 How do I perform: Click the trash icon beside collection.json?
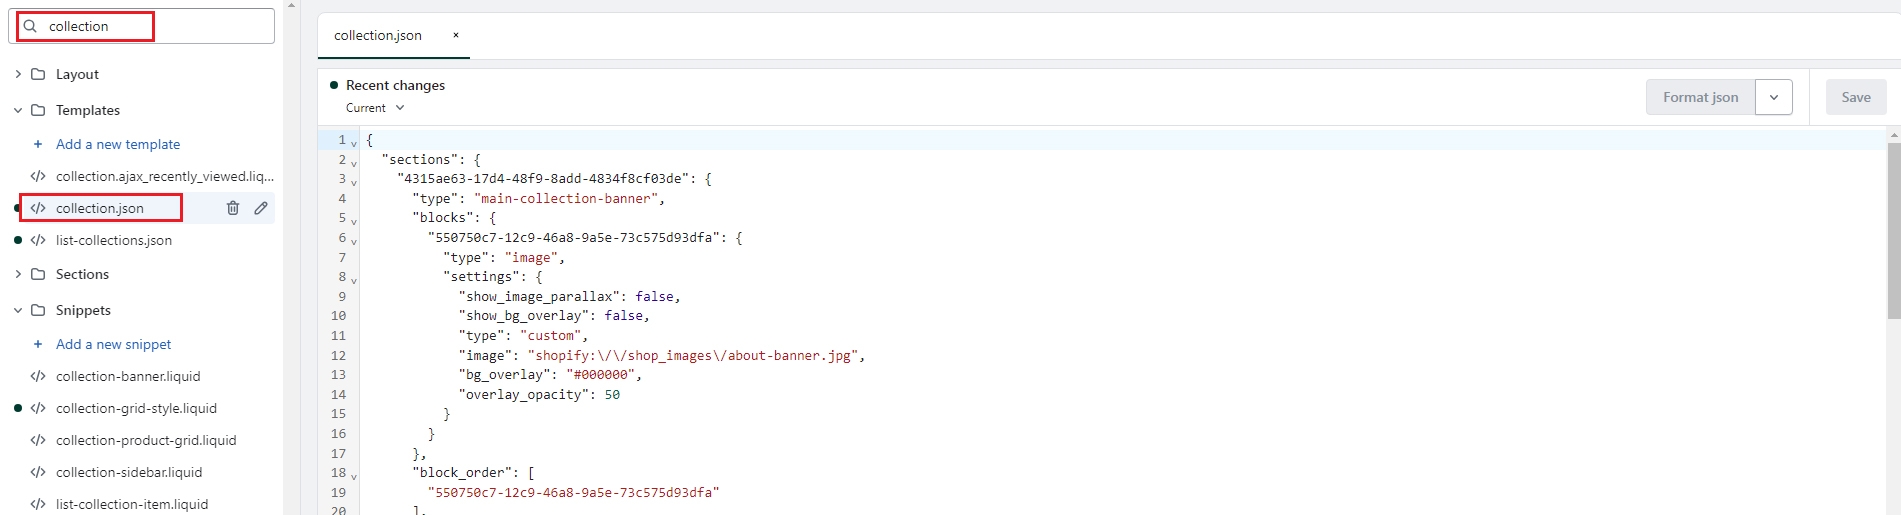click(x=233, y=208)
